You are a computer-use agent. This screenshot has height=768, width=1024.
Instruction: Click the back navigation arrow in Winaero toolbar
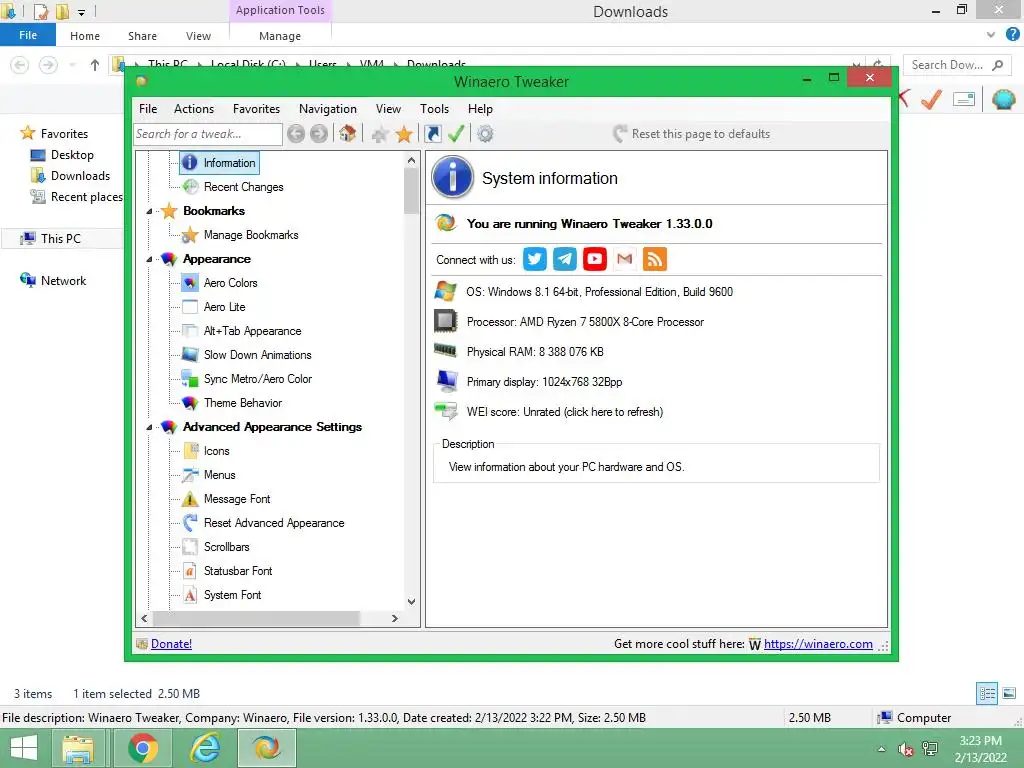click(x=296, y=134)
